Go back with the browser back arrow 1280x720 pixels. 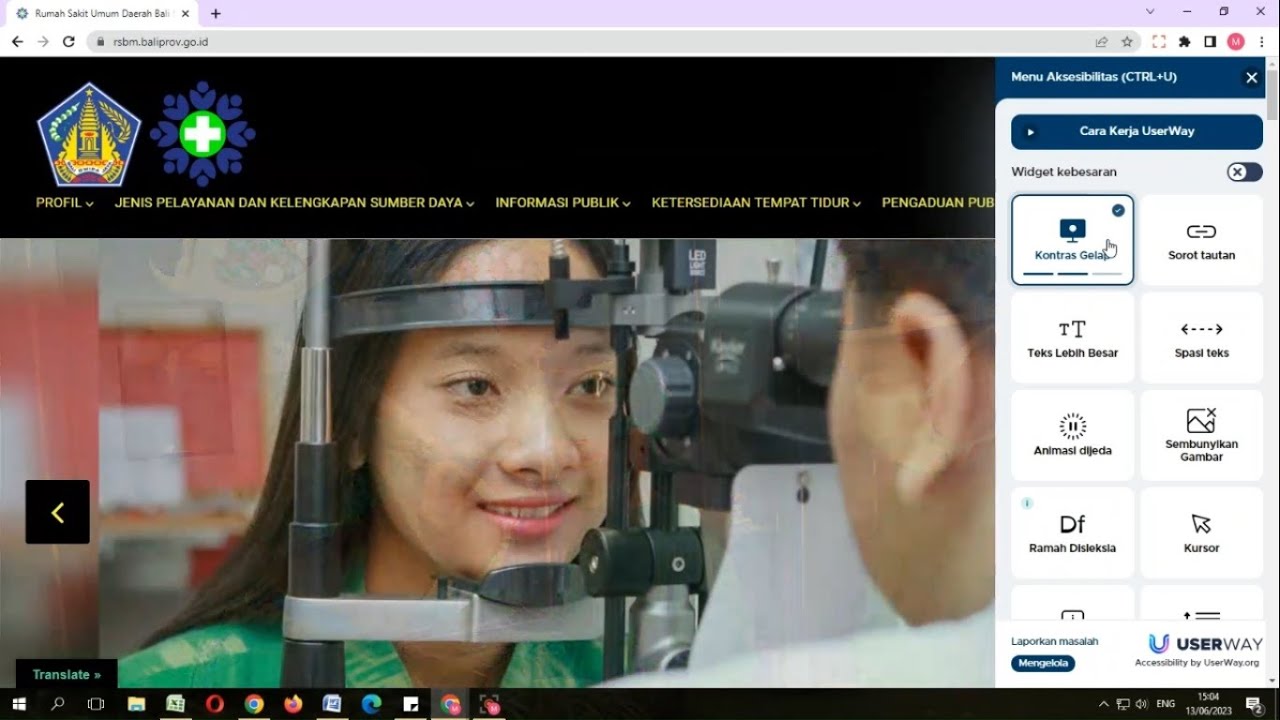[x=17, y=42]
